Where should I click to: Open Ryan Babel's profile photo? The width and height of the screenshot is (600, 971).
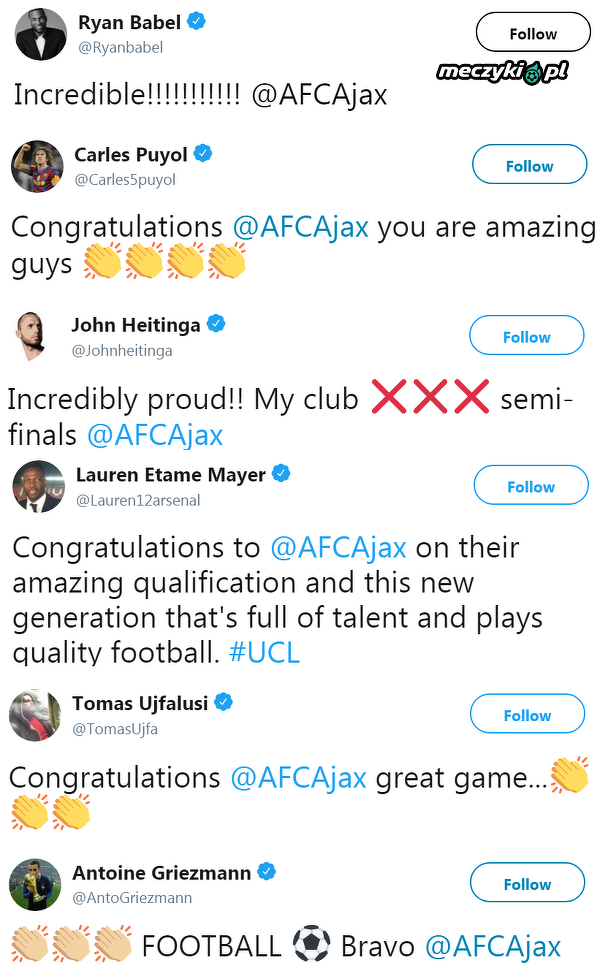point(40,34)
